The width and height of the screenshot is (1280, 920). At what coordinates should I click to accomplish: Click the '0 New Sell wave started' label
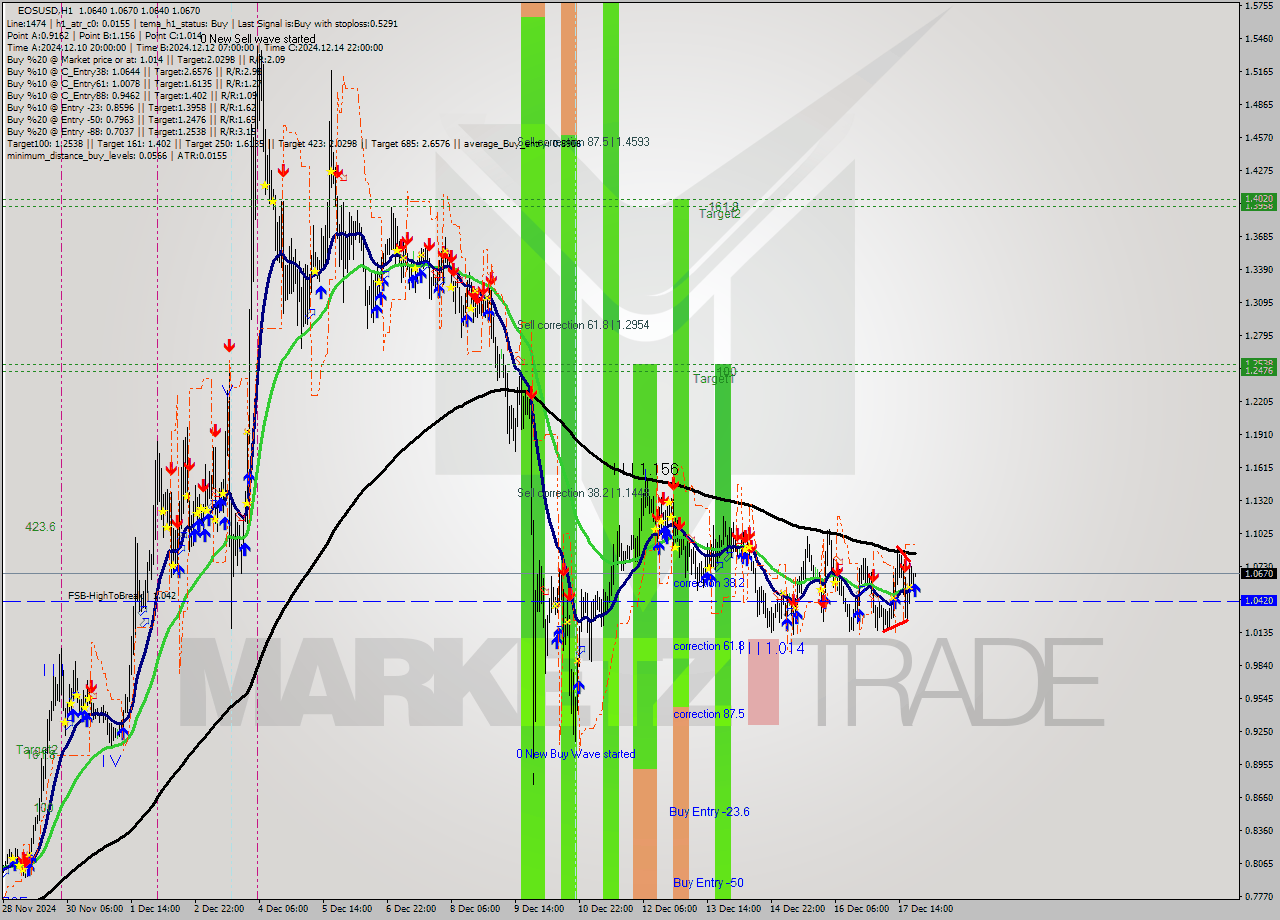[x=257, y=39]
